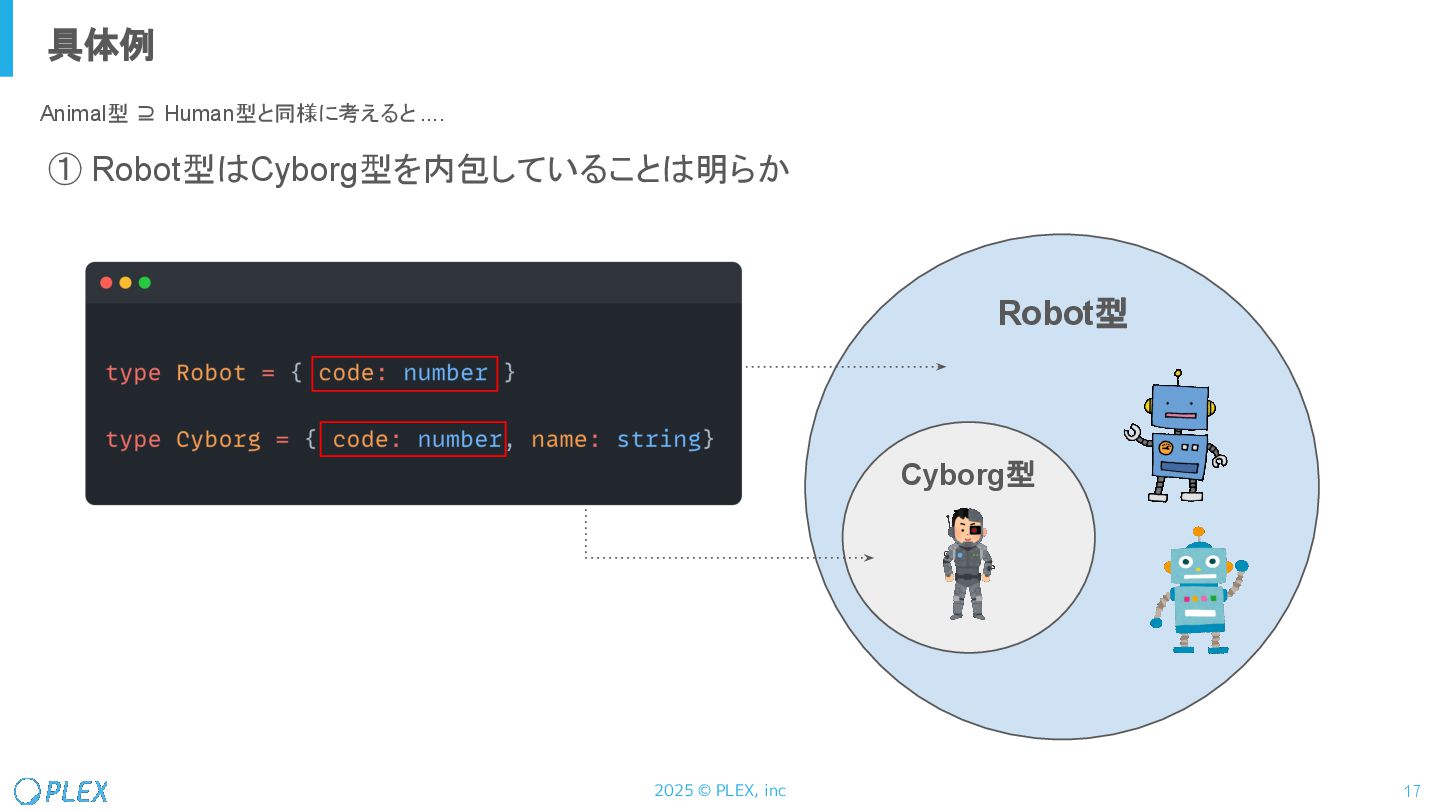Click the green dot in code window
The image size is (1440, 810).
[x=145, y=283]
